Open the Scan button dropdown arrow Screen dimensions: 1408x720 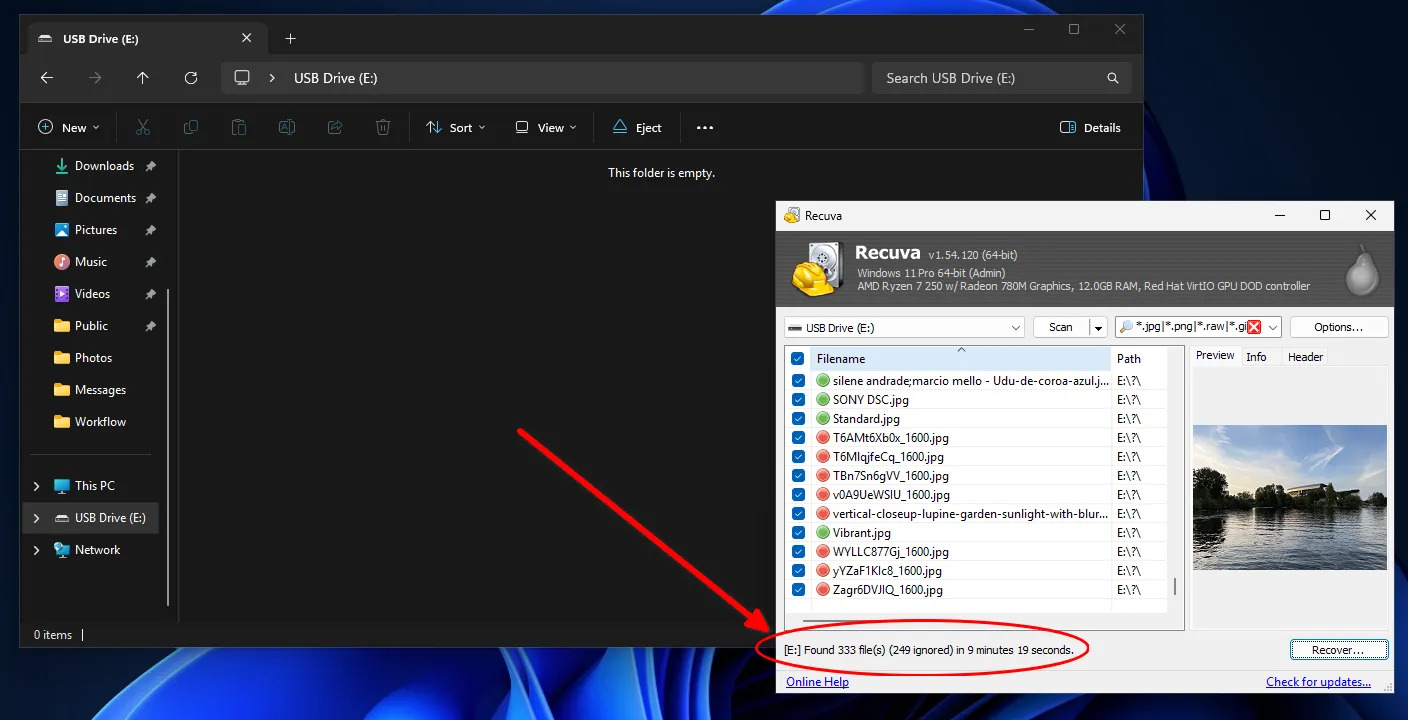(x=1098, y=328)
